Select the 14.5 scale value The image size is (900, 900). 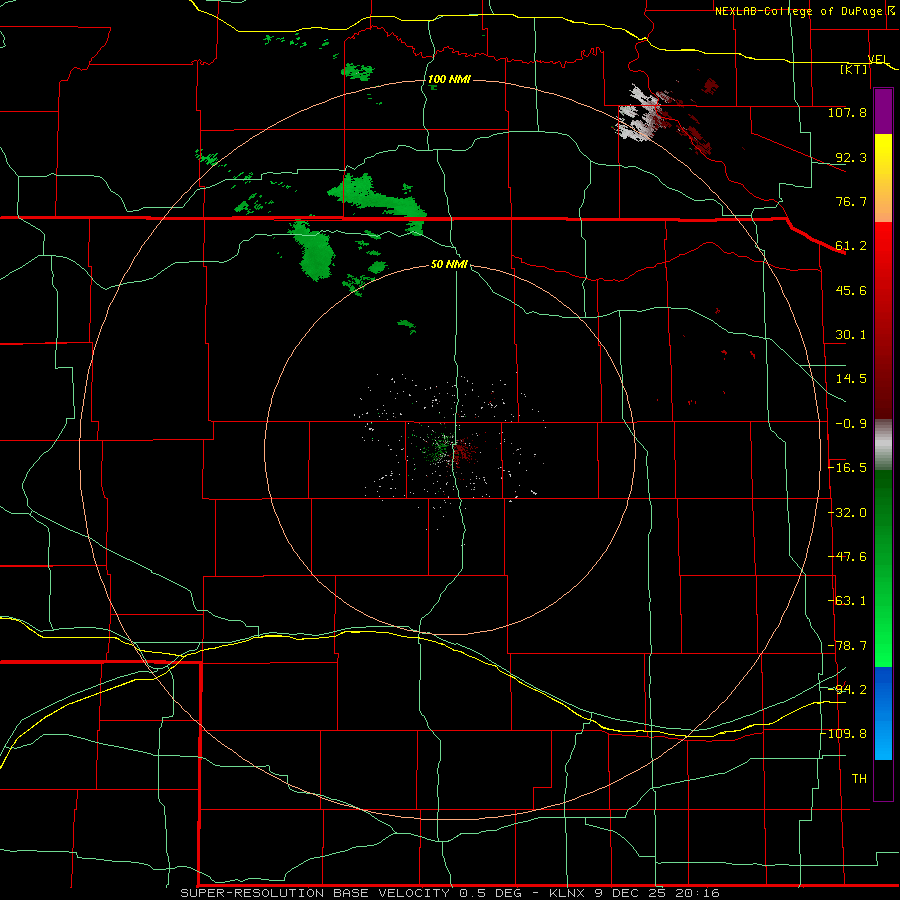[x=851, y=379]
